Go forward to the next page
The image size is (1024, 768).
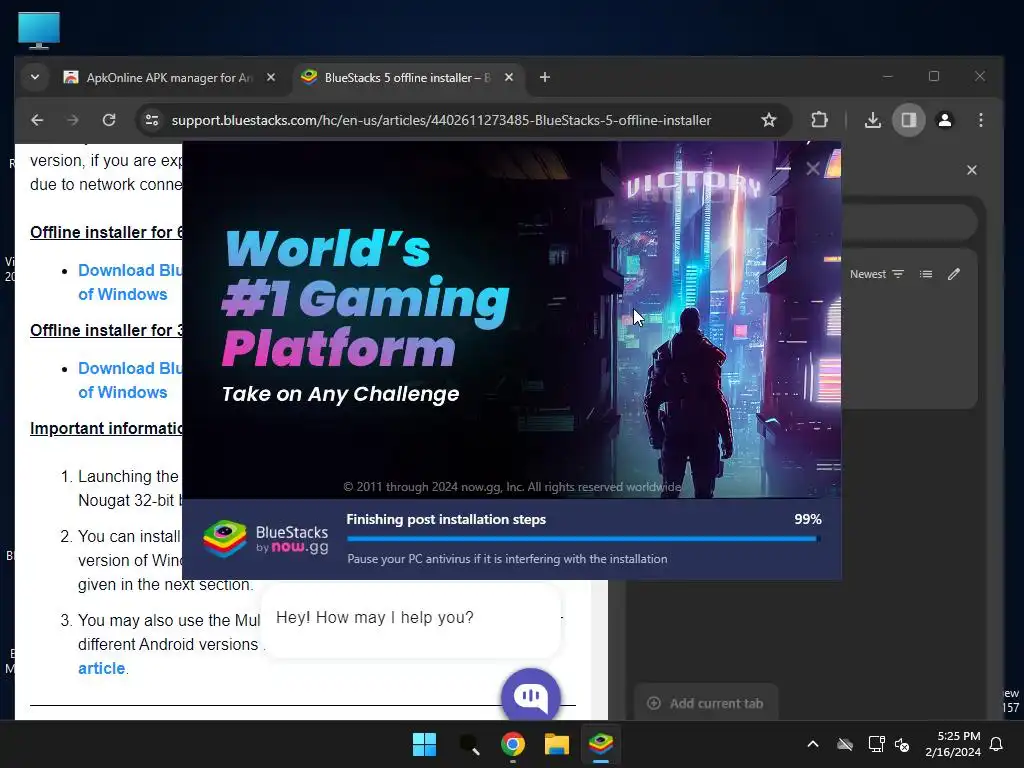pyautogui.click(x=73, y=120)
